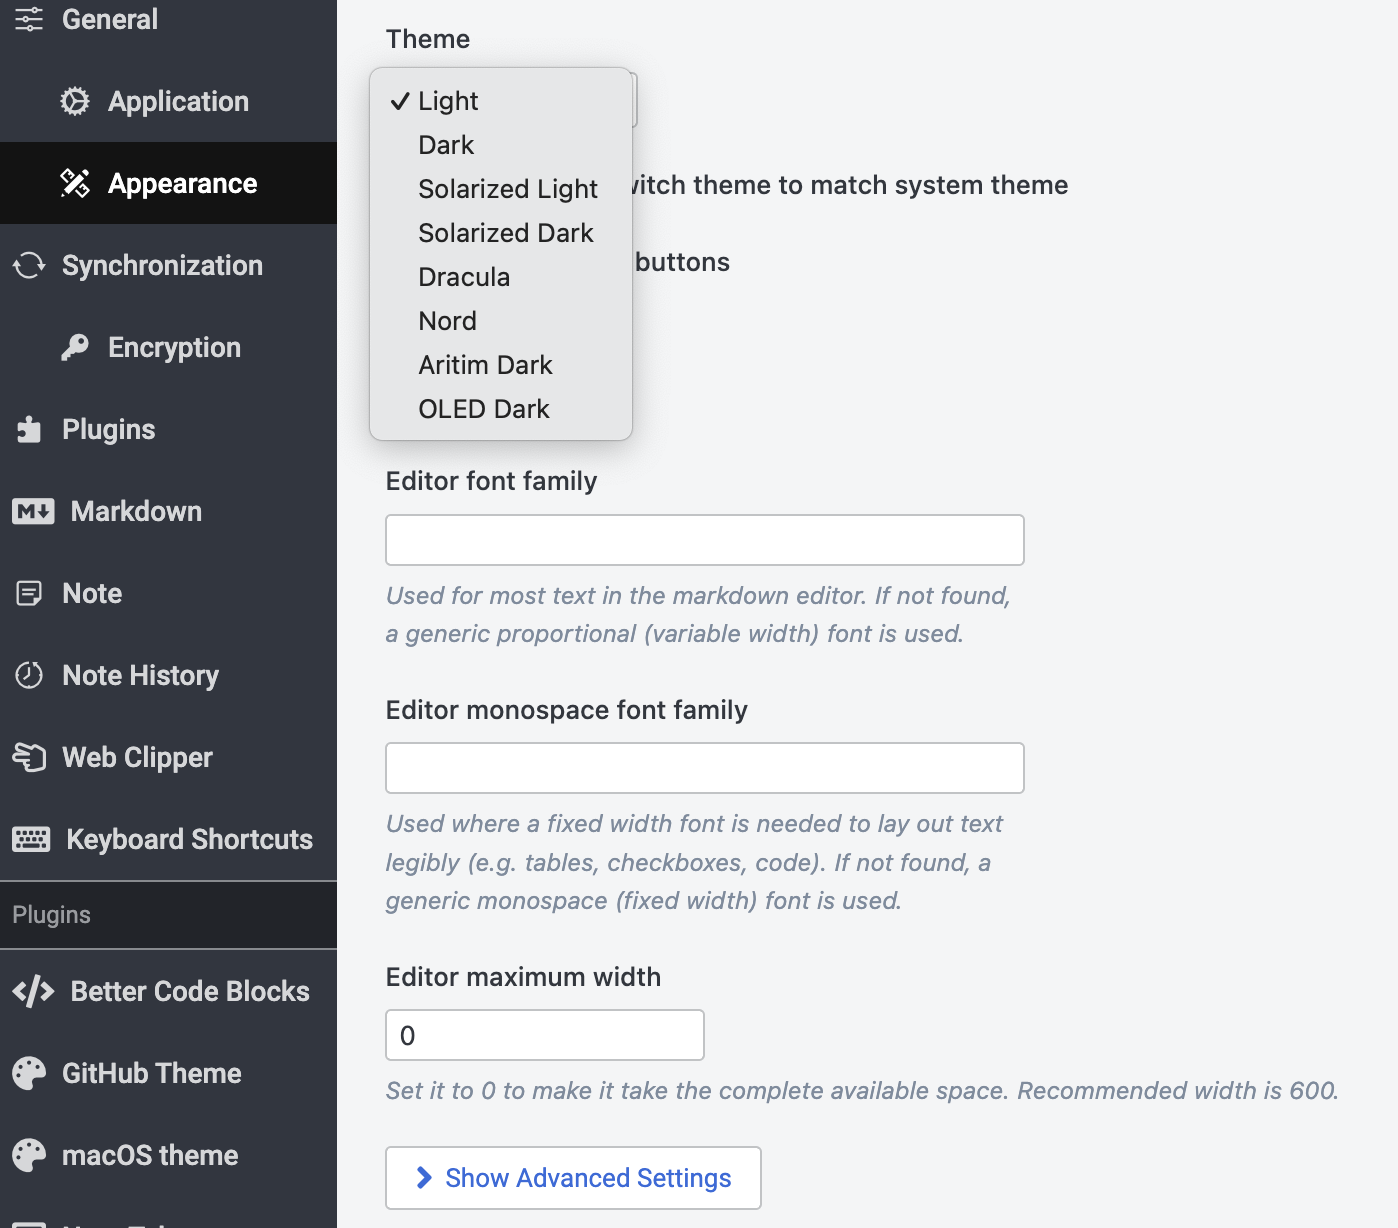Click the Encryption key icon
The height and width of the screenshot is (1228, 1398).
[x=75, y=347]
